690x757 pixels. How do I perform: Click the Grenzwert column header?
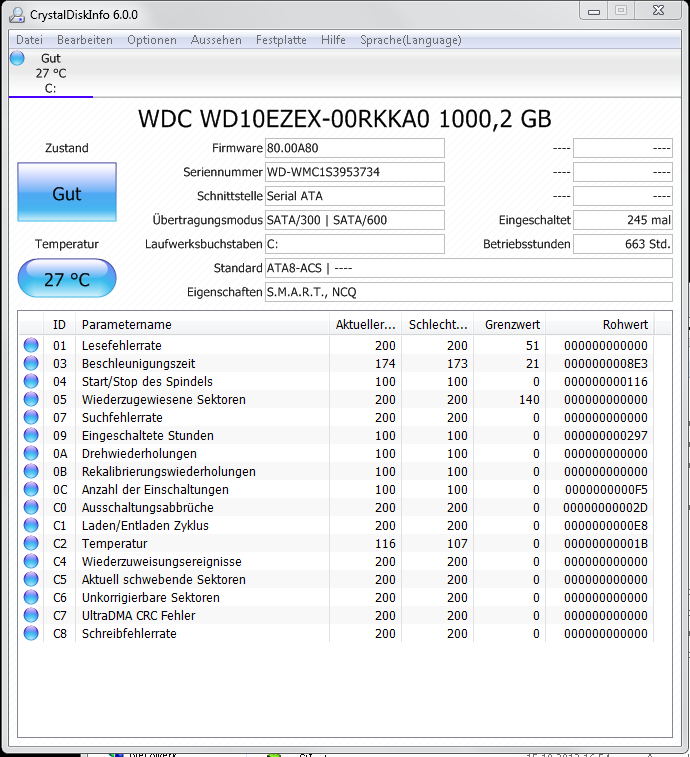pyautogui.click(x=509, y=324)
